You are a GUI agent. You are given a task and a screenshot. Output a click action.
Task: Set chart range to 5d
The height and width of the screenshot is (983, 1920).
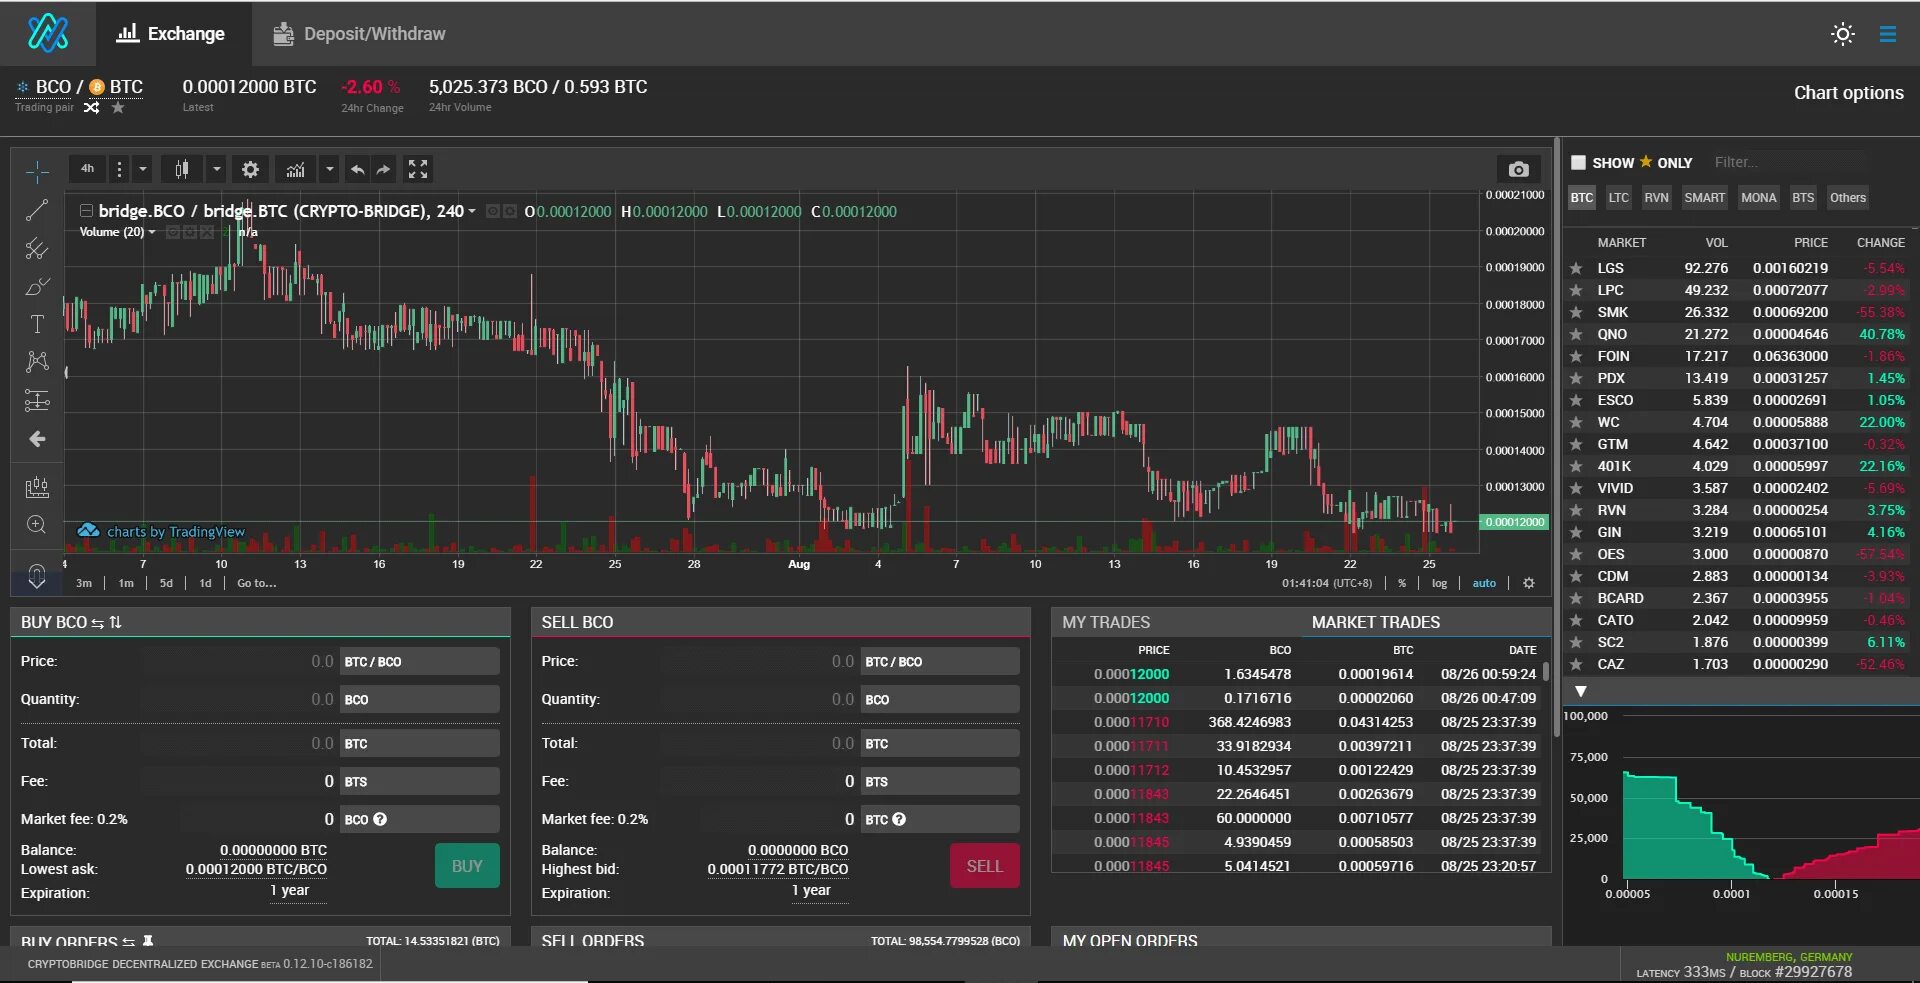166,583
